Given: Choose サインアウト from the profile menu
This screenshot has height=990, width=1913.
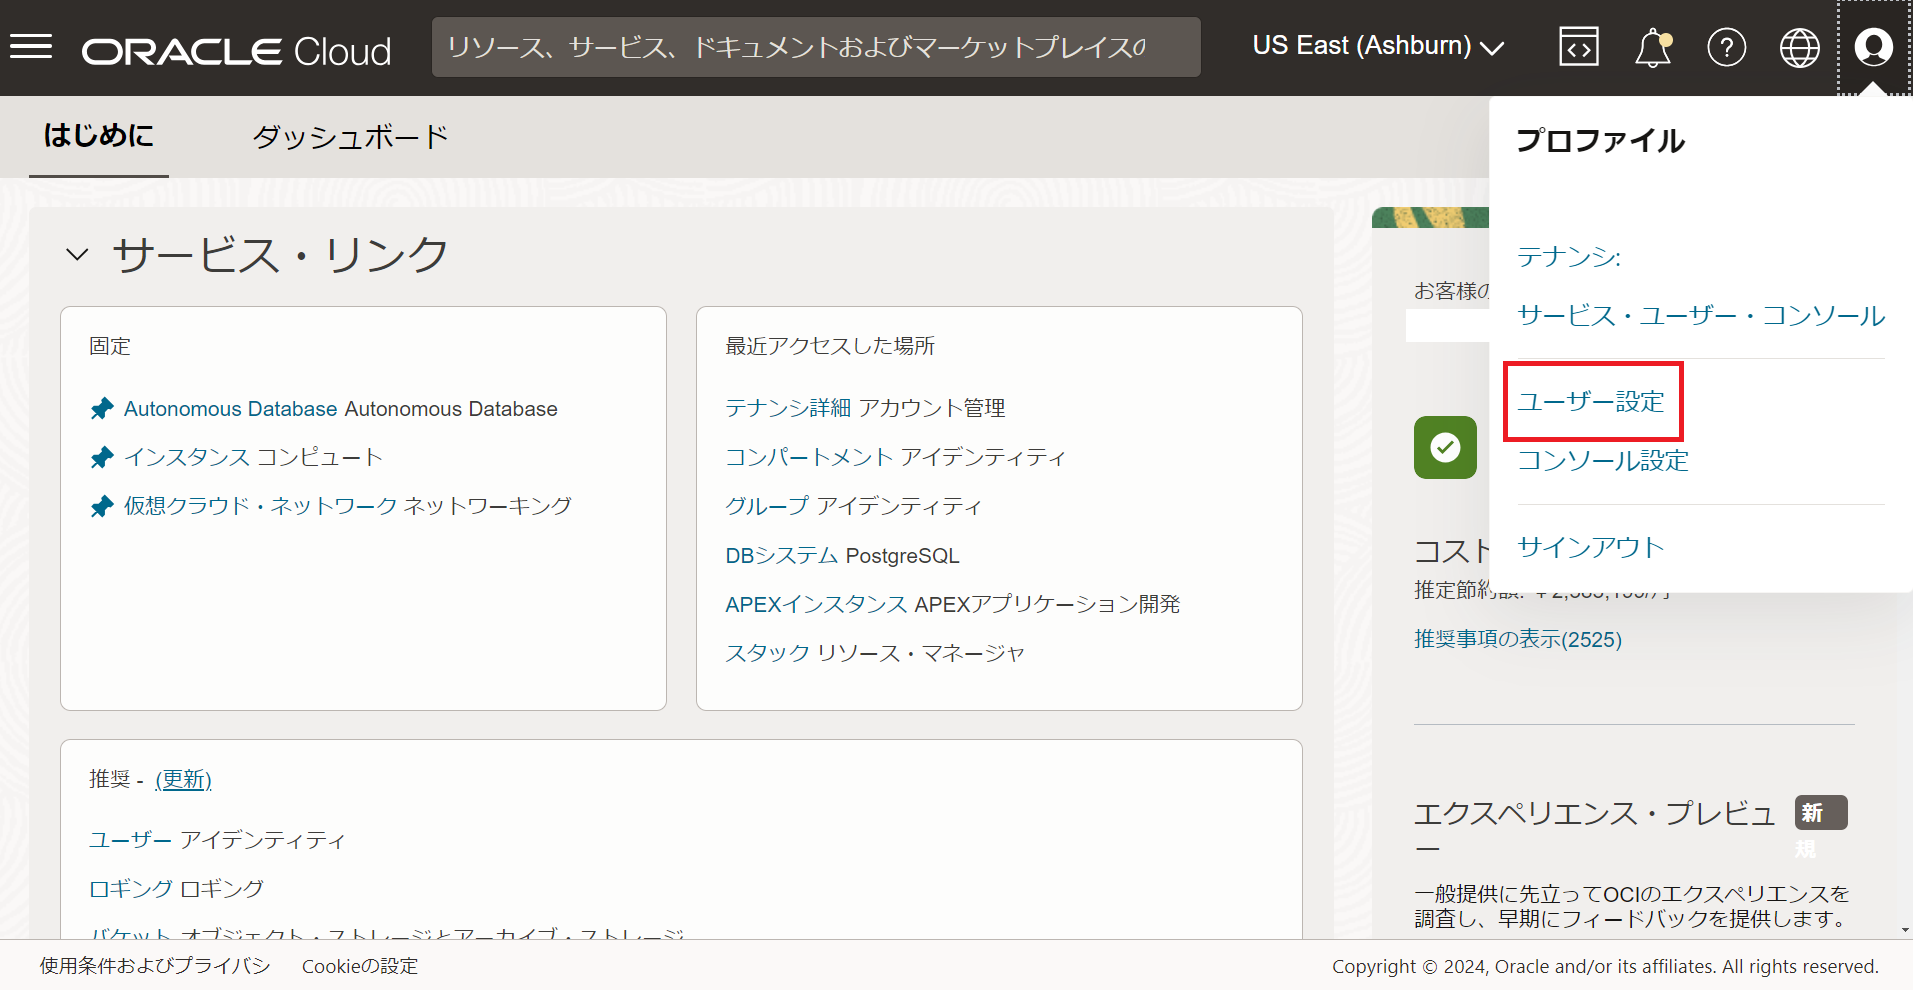Looking at the screenshot, I should pyautogui.click(x=1590, y=548).
